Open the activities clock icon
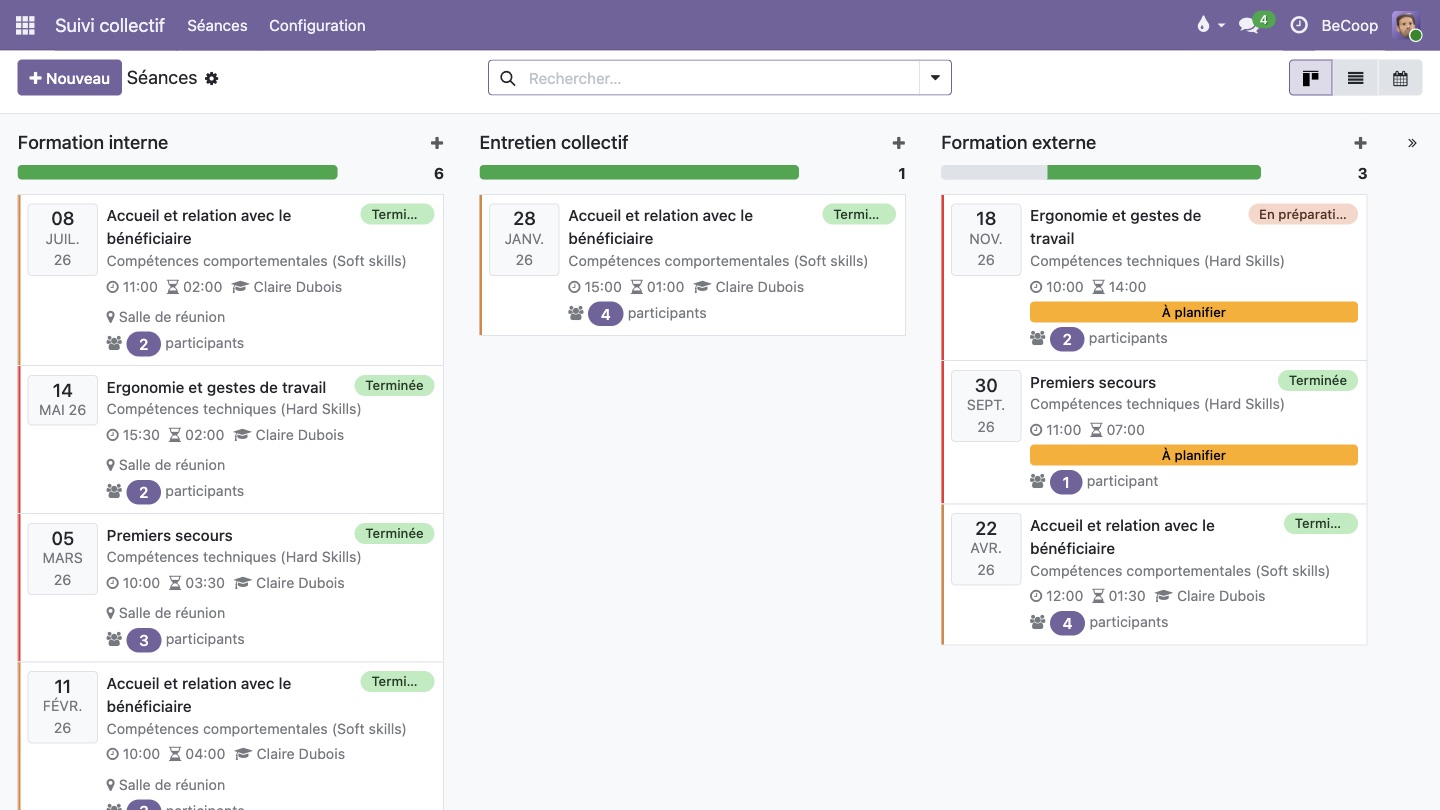Image resolution: width=1440 pixels, height=810 pixels. (x=1299, y=25)
